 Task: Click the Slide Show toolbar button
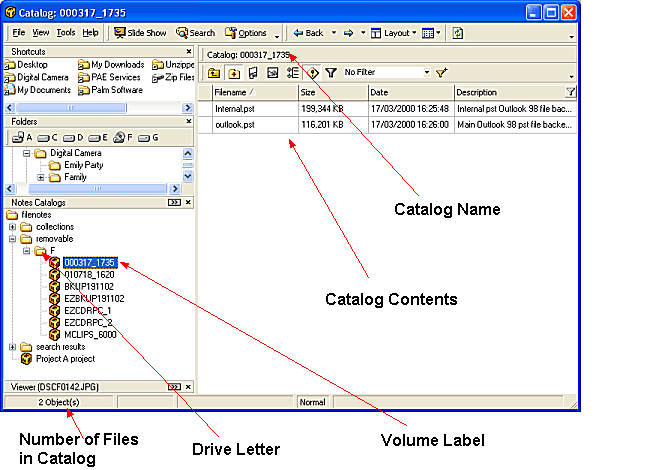click(140, 33)
